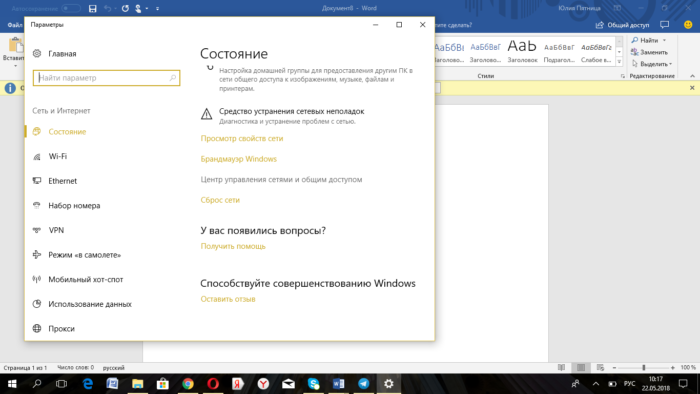The height and width of the screenshot is (394, 700).
Task: Open the comments icon in Word
Action: [x=664, y=25]
